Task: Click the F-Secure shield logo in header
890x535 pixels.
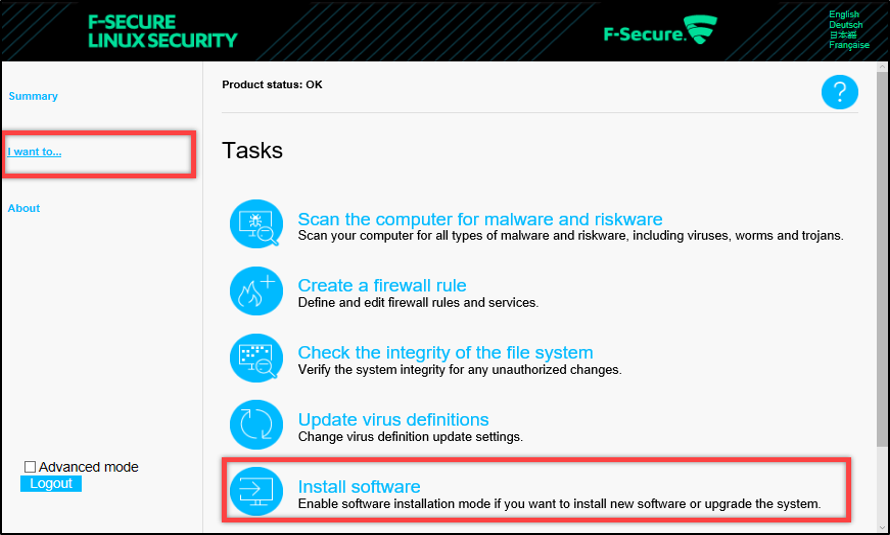Action: click(x=701, y=30)
